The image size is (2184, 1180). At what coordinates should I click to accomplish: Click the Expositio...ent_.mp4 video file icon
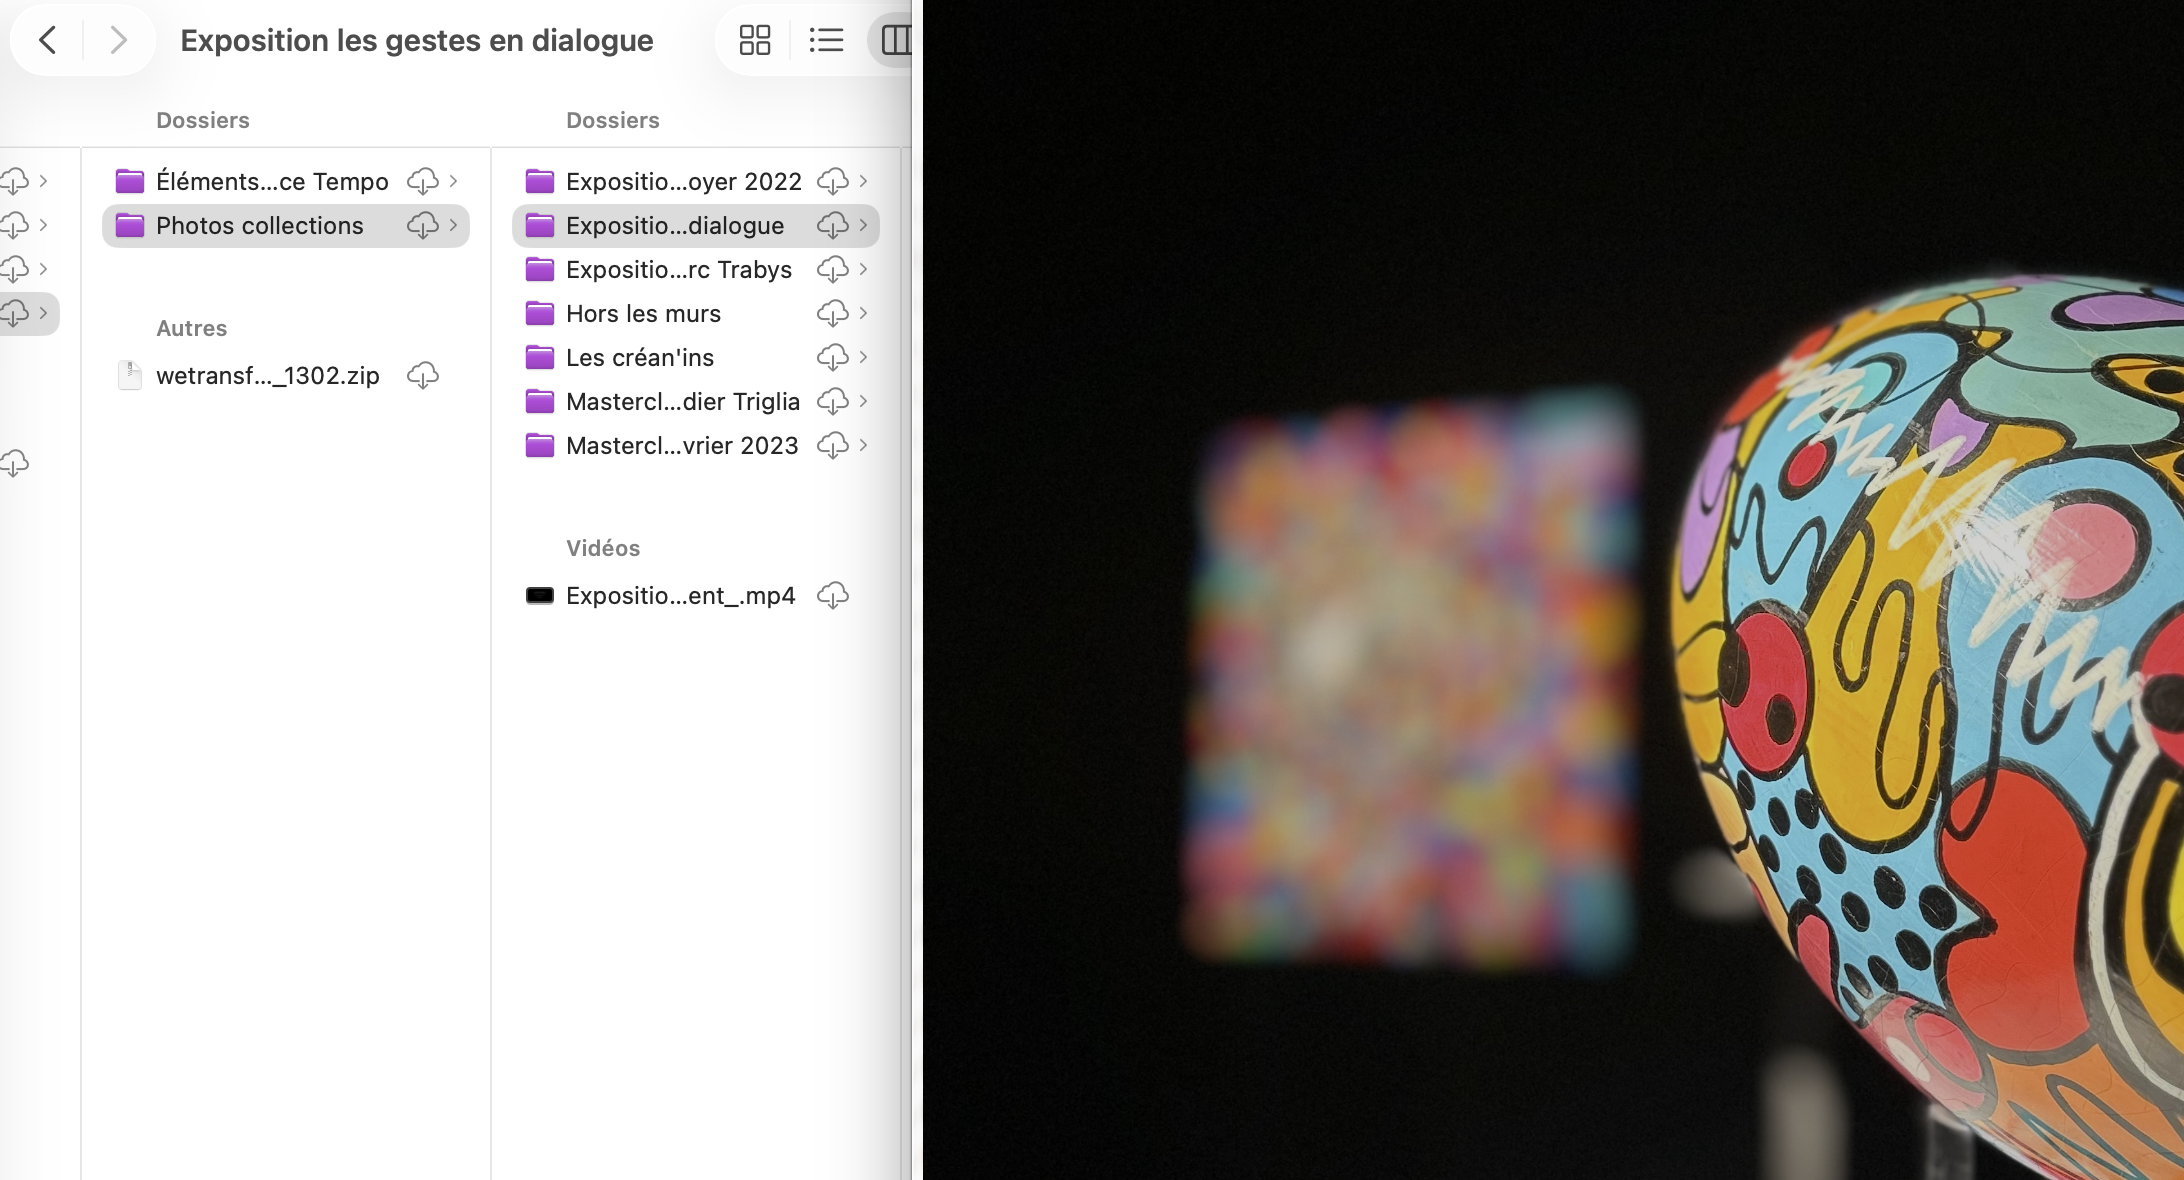click(540, 596)
